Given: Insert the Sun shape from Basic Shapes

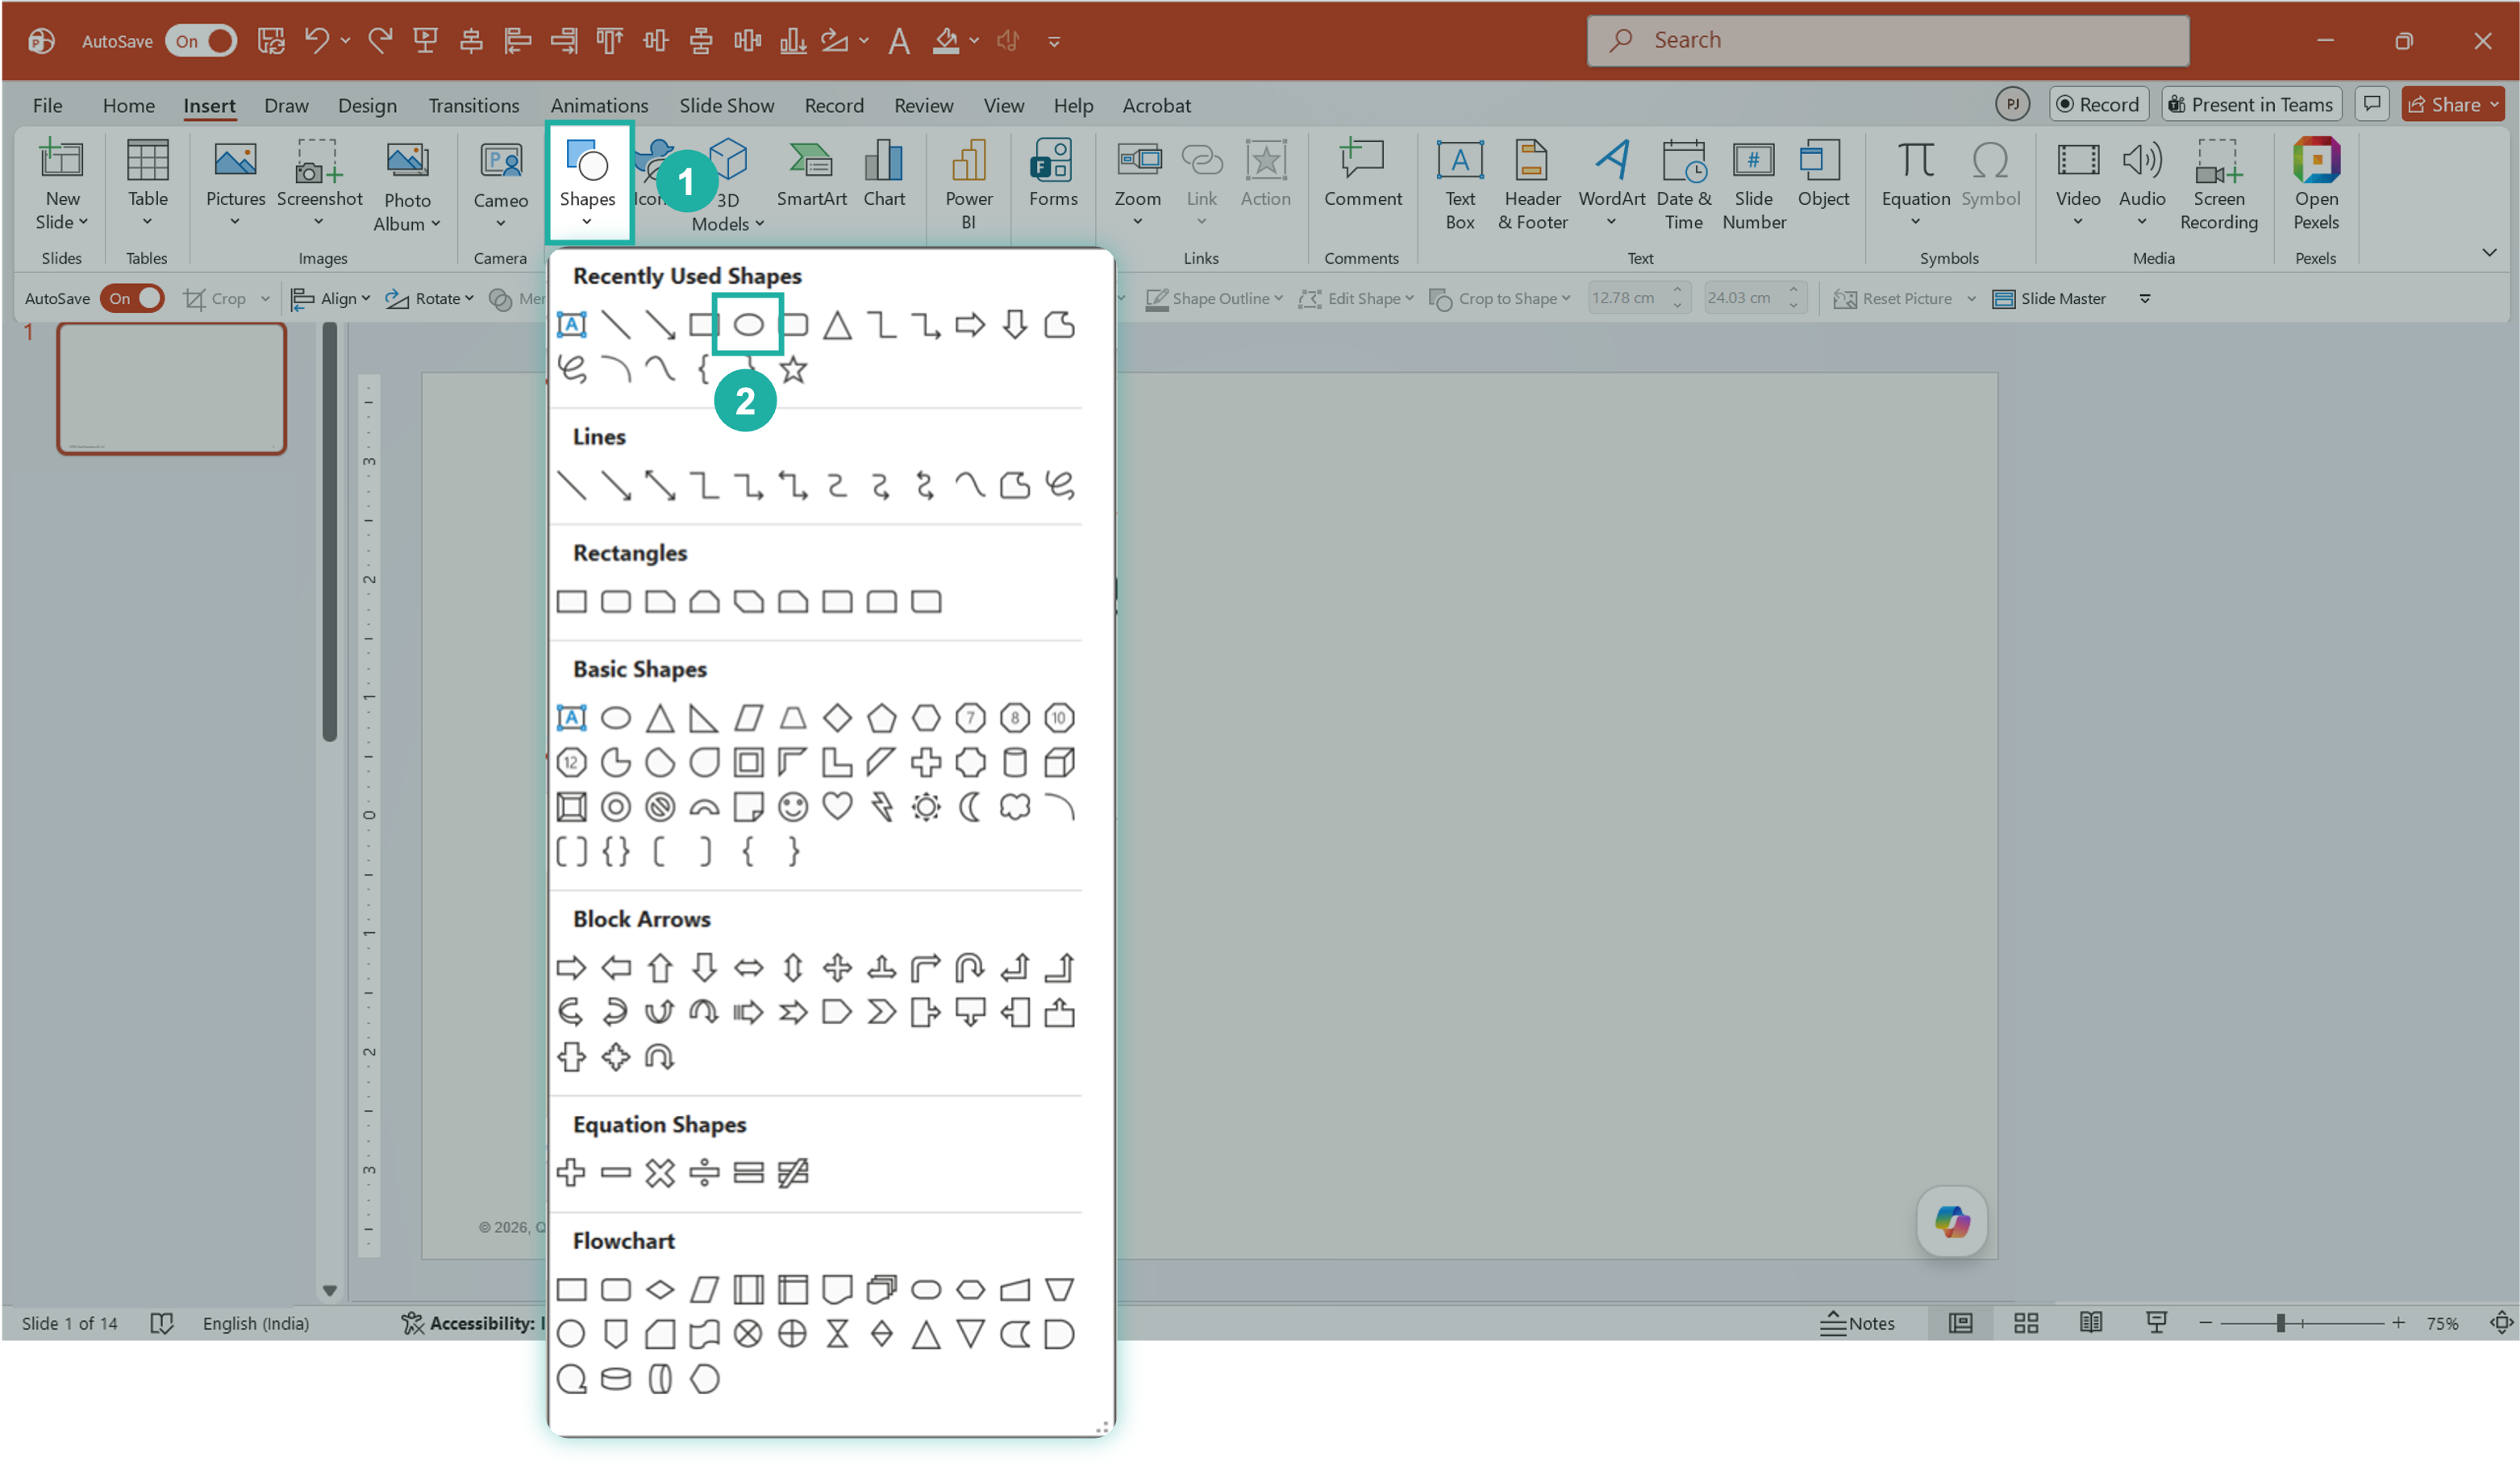Looking at the screenshot, I should pos(926,806).
